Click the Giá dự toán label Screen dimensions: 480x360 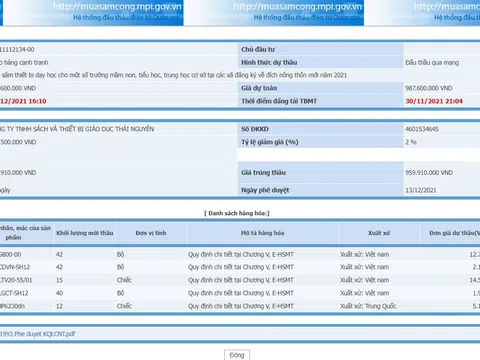(x=259, y=88)
